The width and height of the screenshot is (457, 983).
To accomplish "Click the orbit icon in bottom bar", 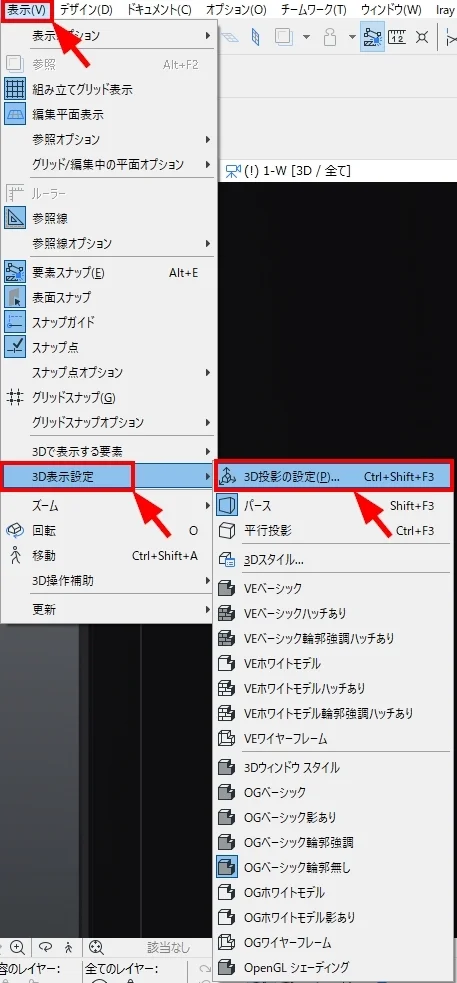I will click(45, 947).
